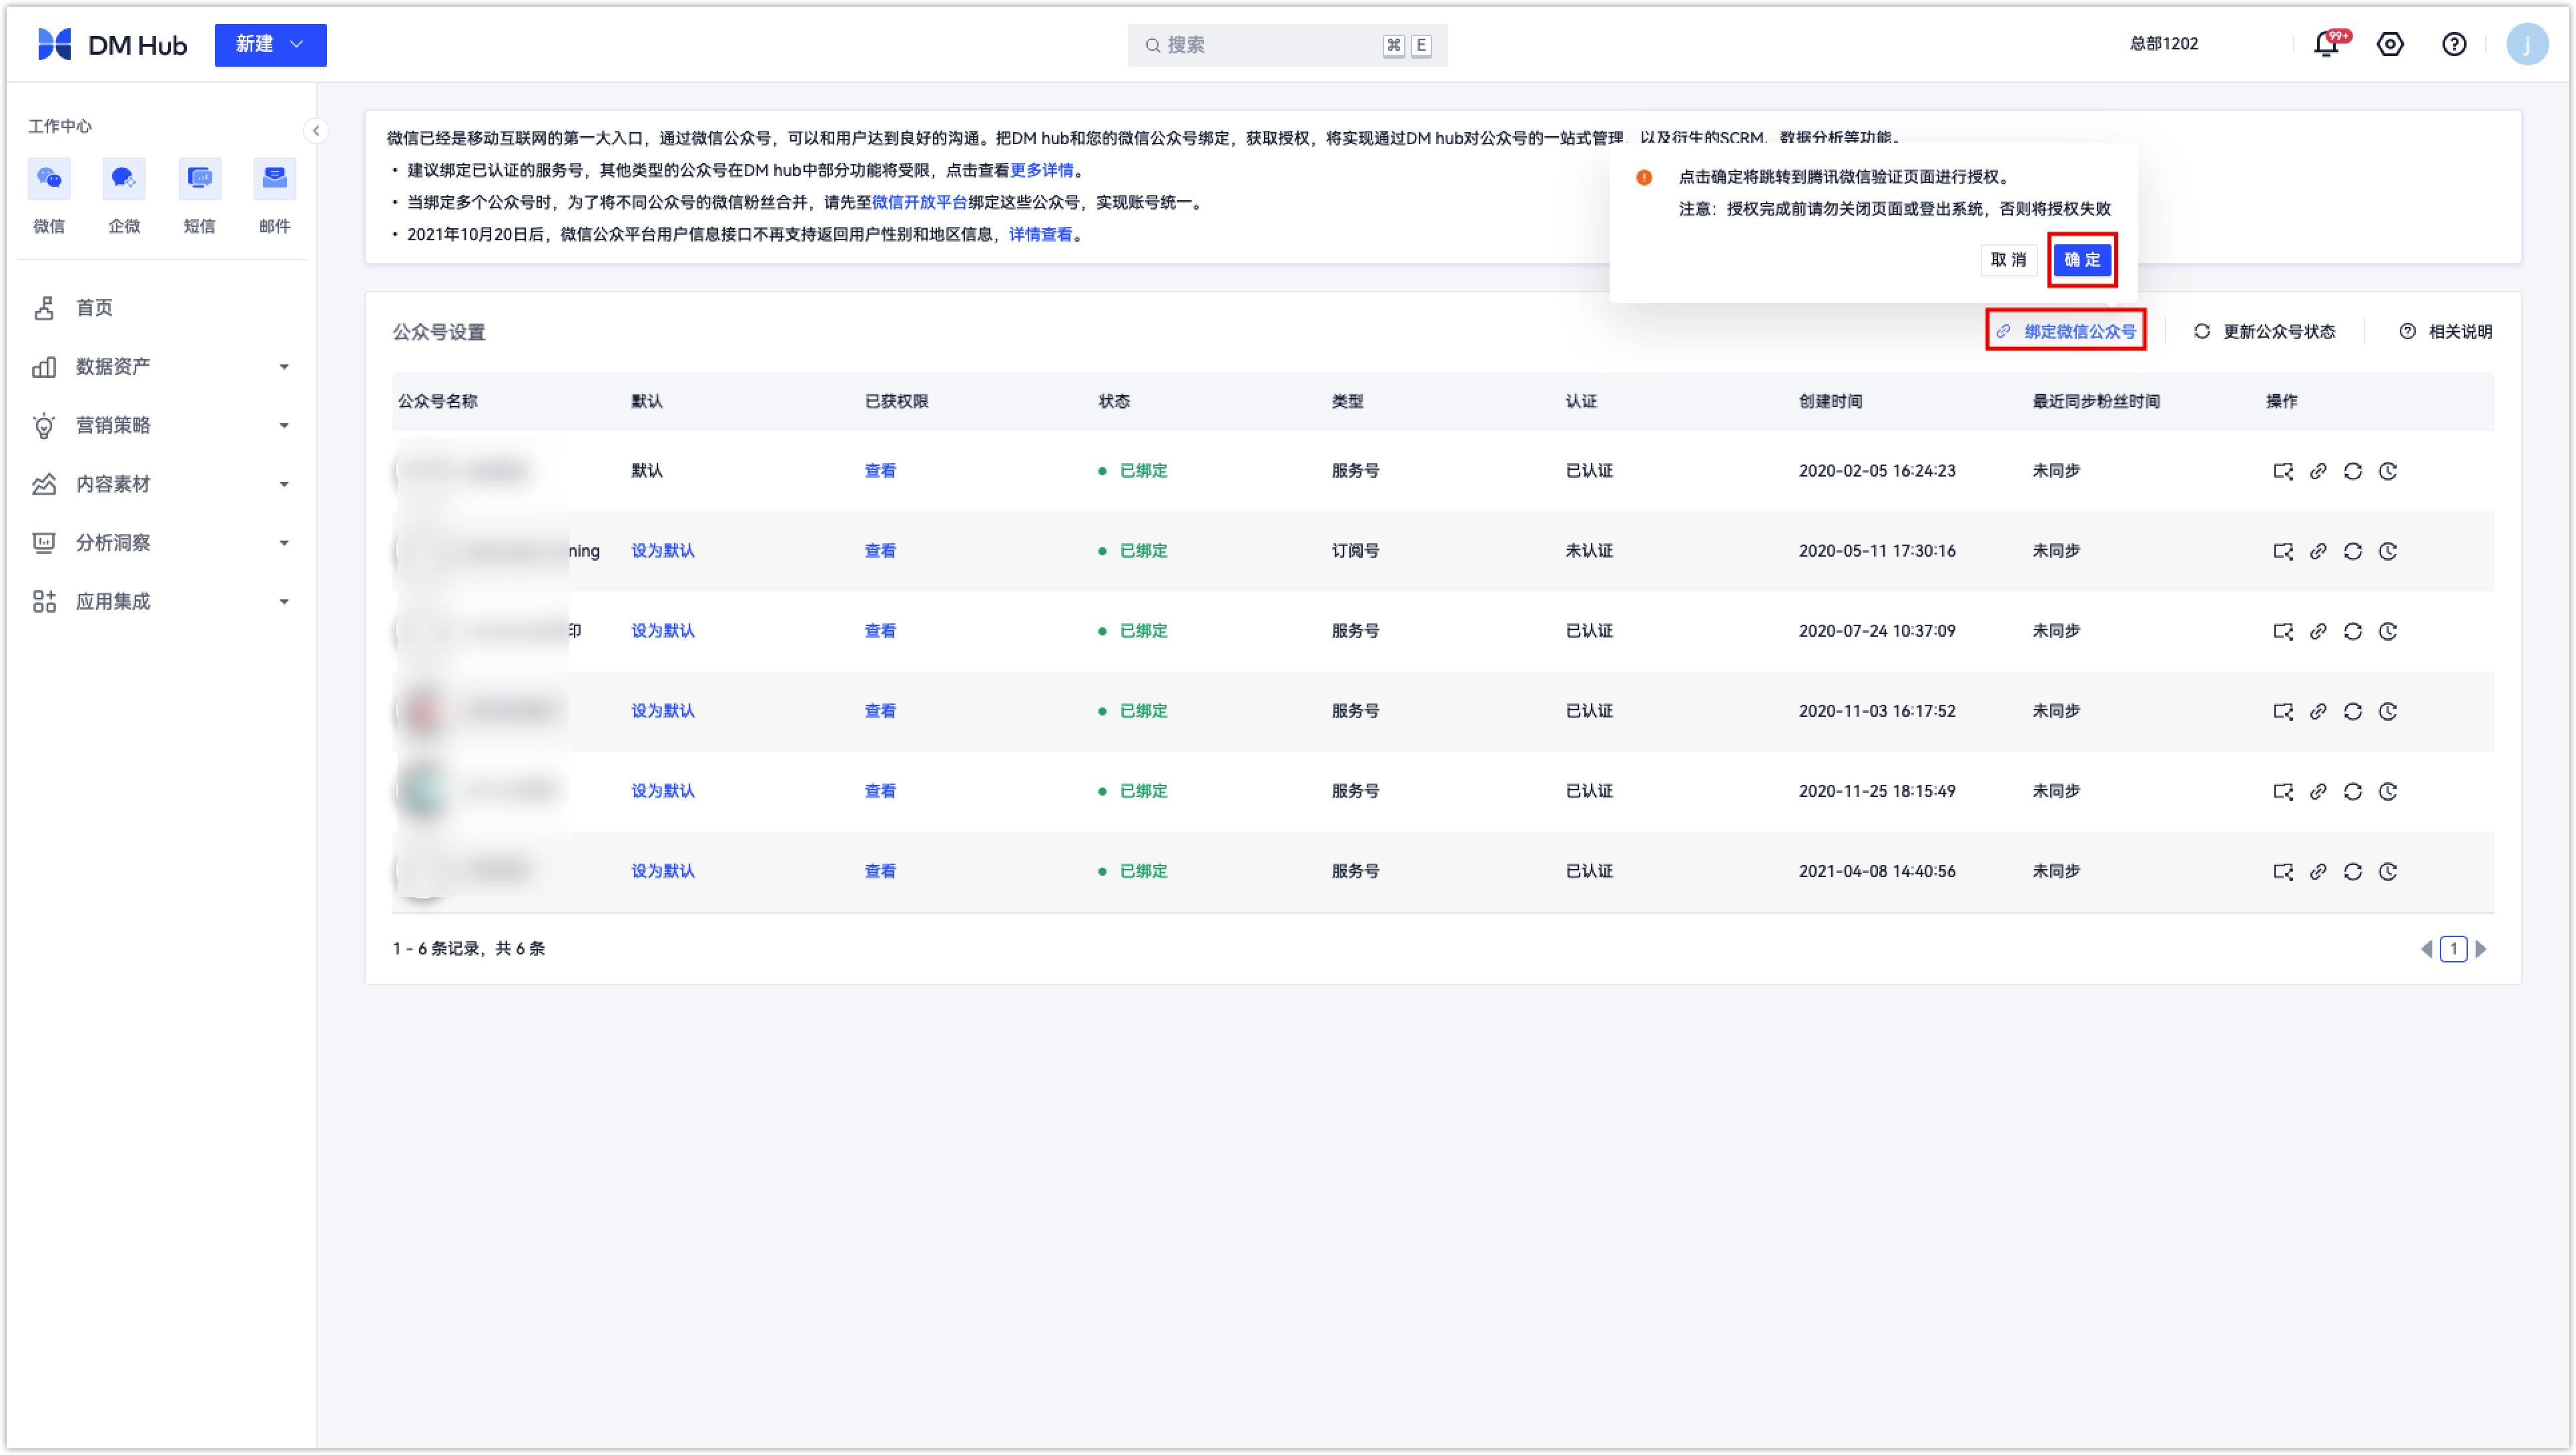Click 查看 permissions for 2020-02-05 row

[x=880, y=471]
